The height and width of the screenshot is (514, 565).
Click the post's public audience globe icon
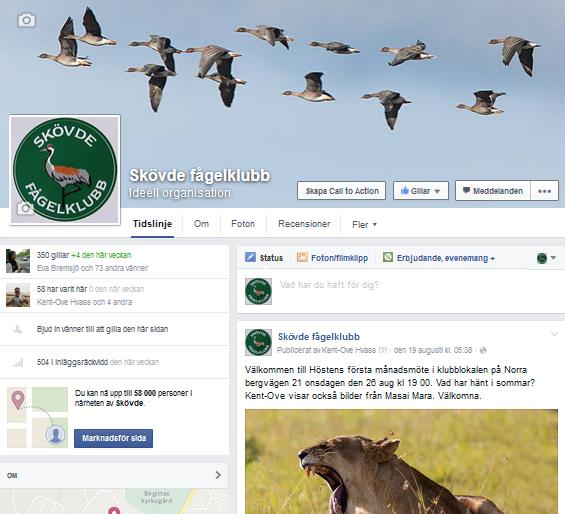483,350
